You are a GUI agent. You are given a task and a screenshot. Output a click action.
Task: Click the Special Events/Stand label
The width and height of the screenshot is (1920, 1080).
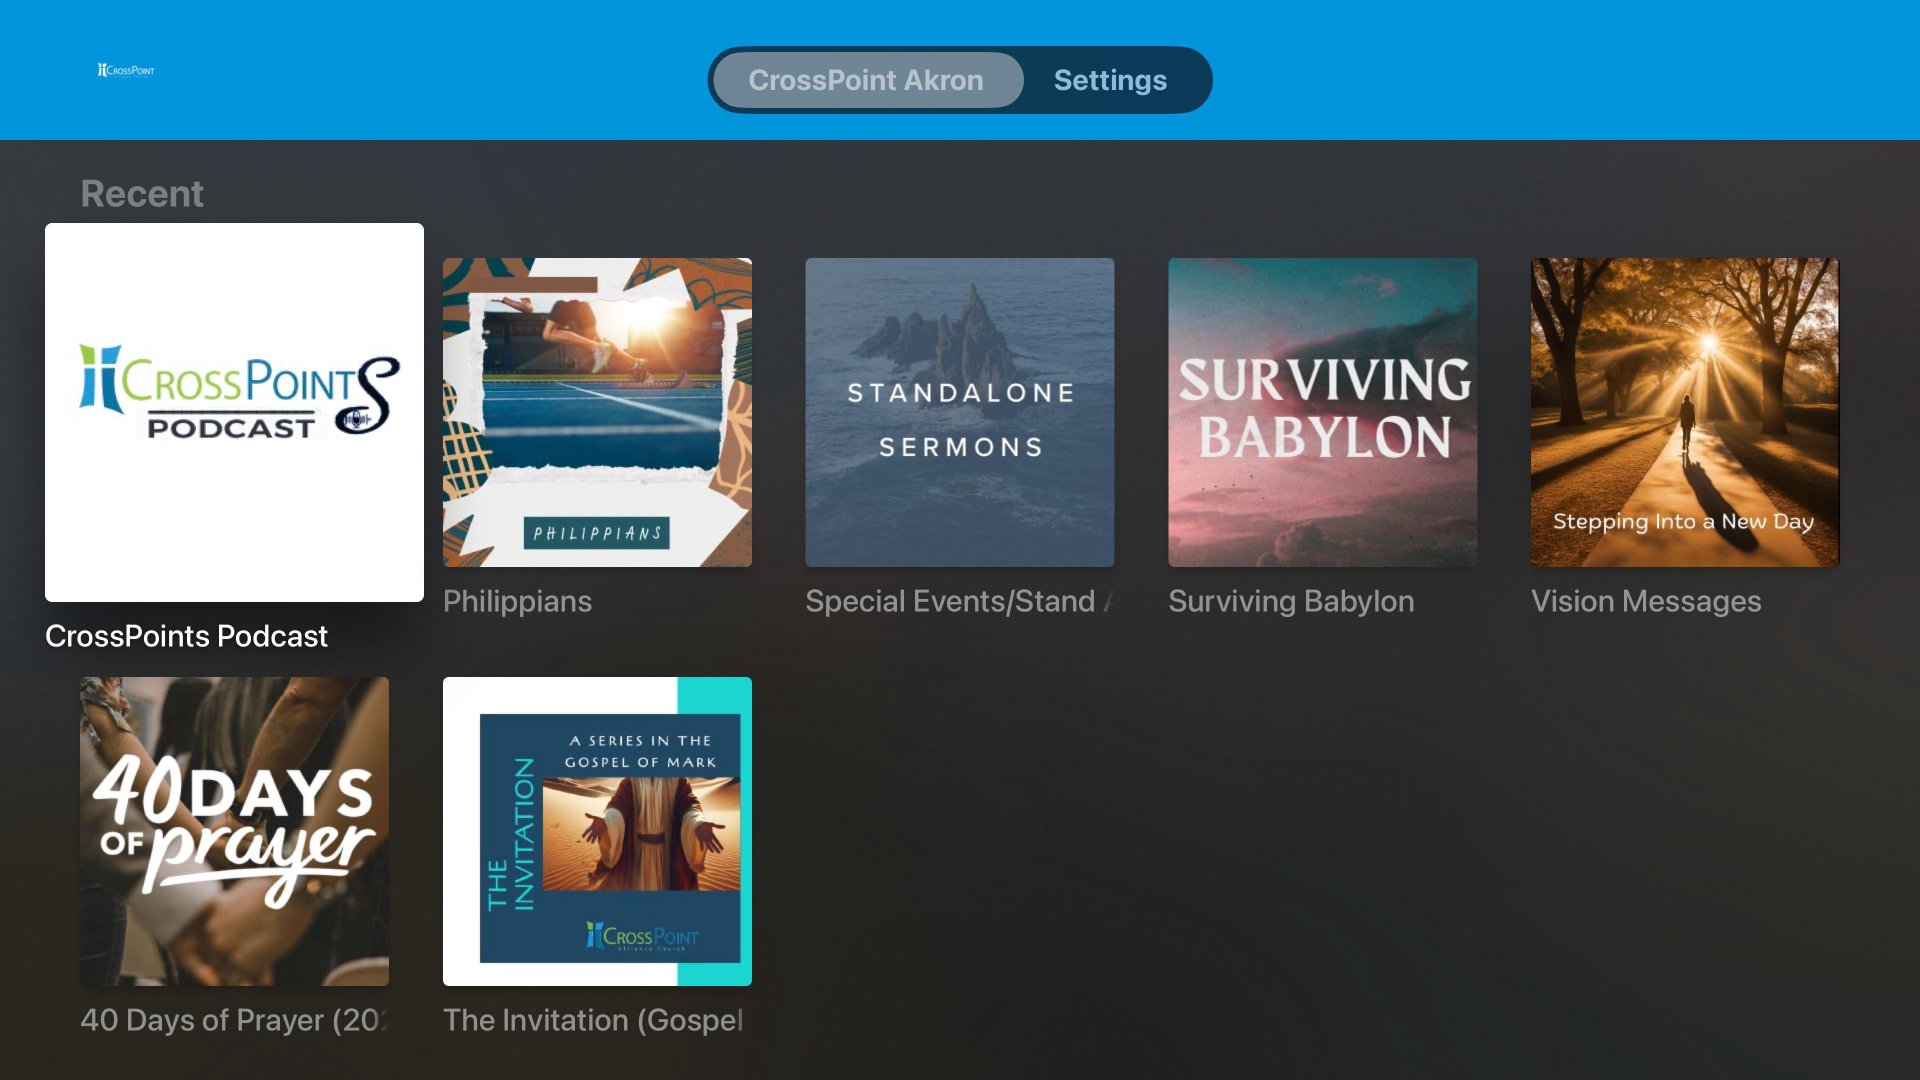tap(957, 601)
